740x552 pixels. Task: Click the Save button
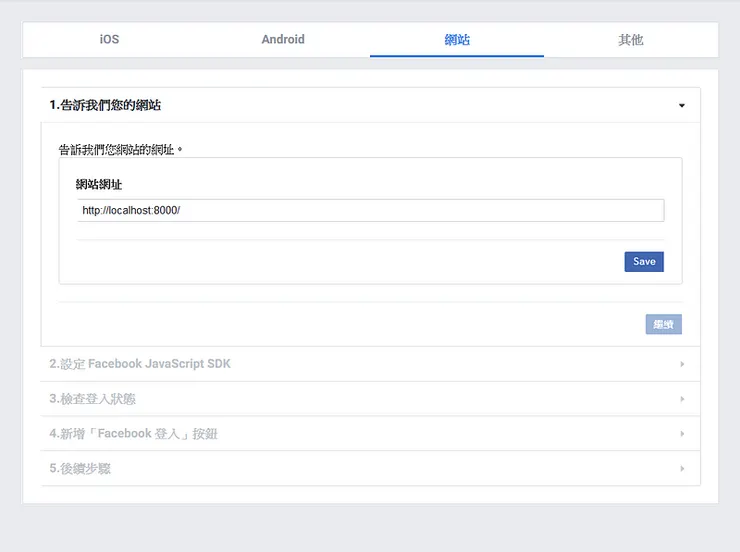pyautogui.click(x=644, y=261)
